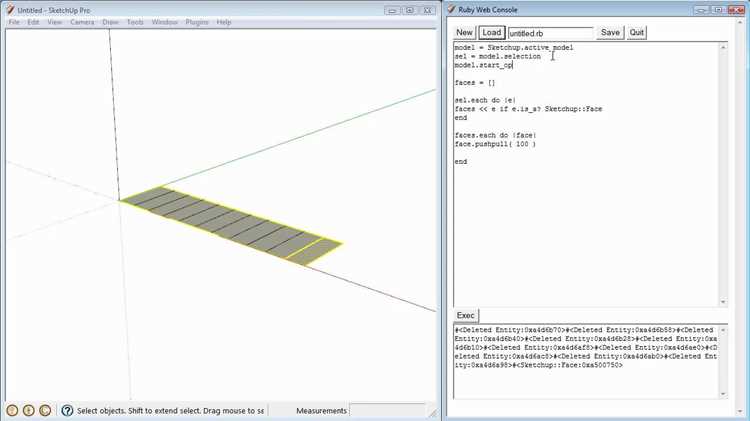Click the untitled.rb filename field
The width and height of the screenshot is (750, 421).
(551, 33)
